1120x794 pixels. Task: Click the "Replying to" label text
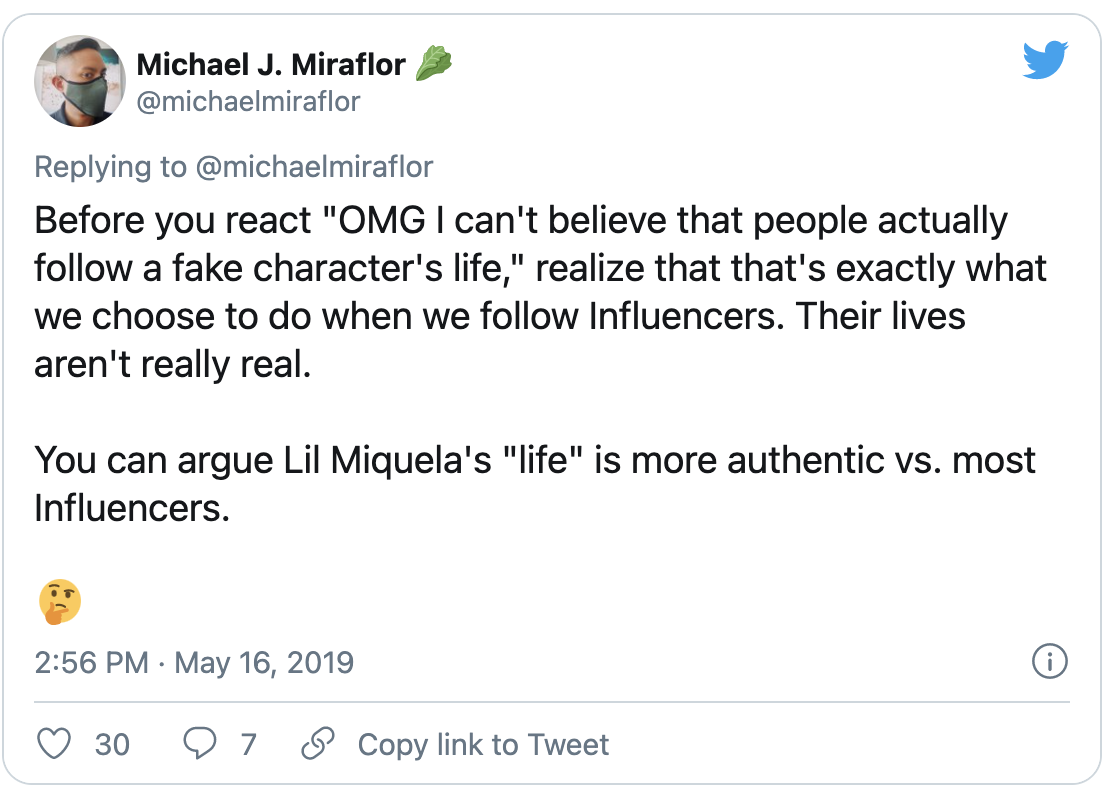[110, 166]
